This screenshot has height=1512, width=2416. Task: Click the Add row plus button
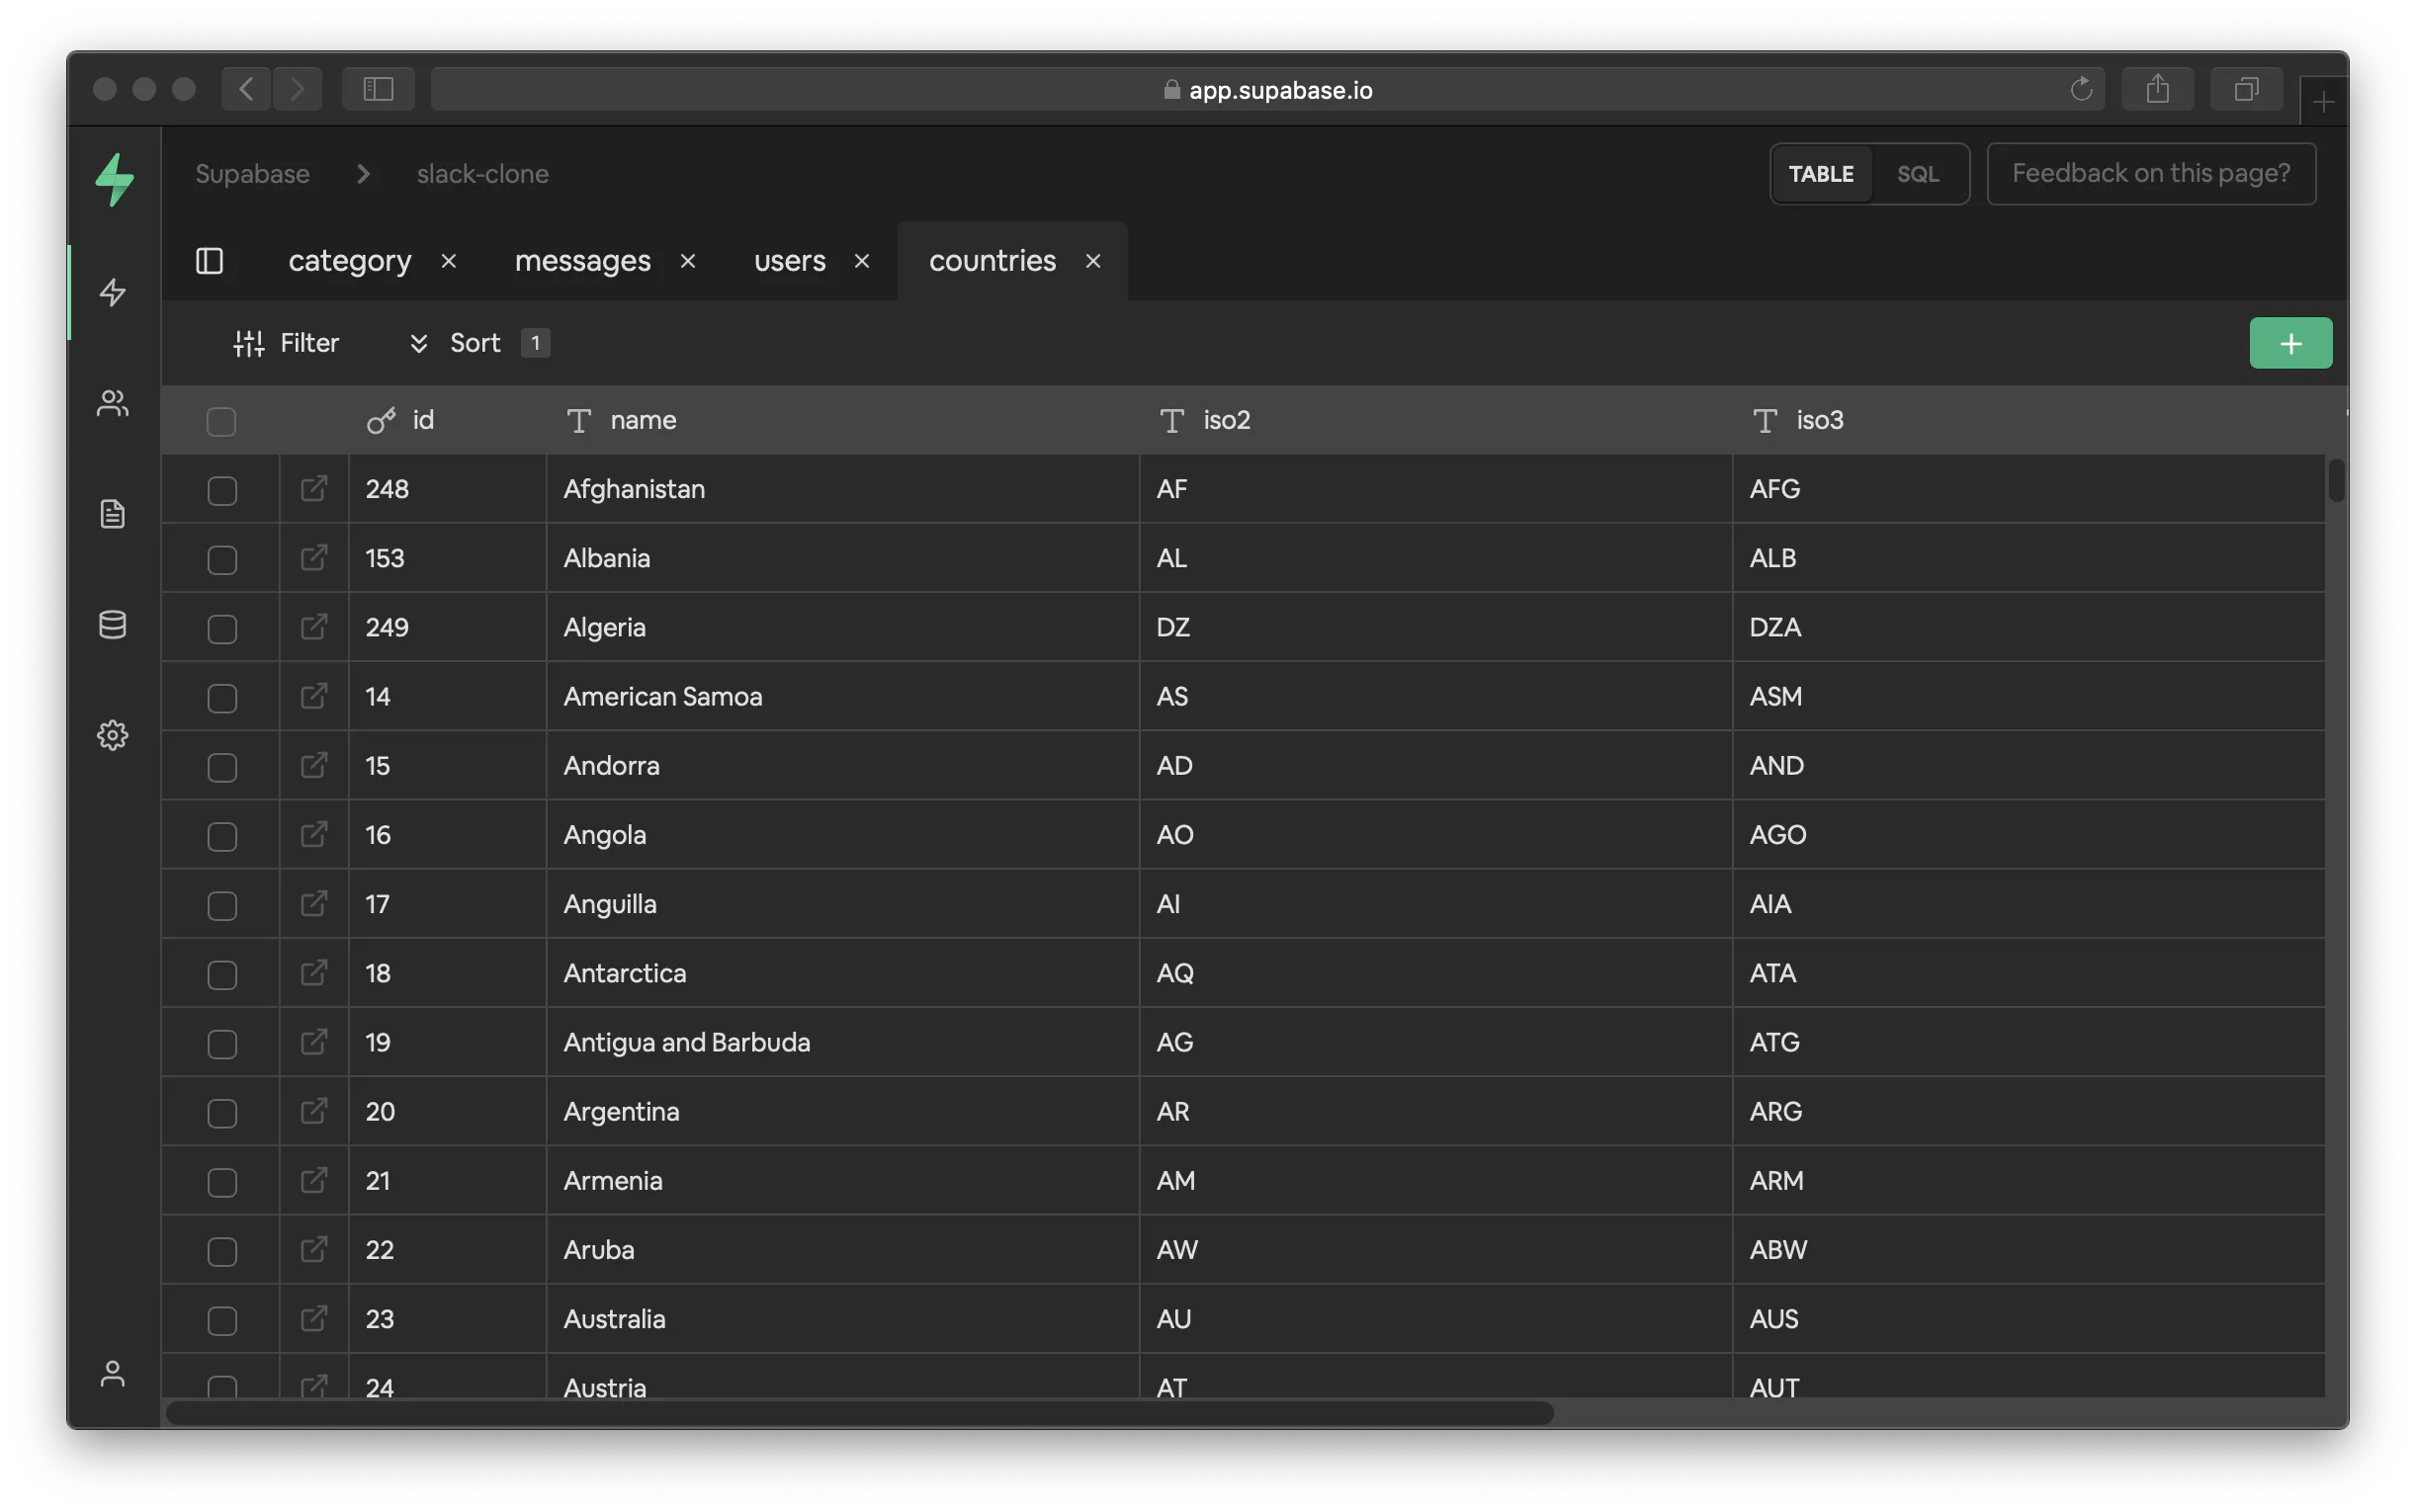click(x=2290, y=341)
